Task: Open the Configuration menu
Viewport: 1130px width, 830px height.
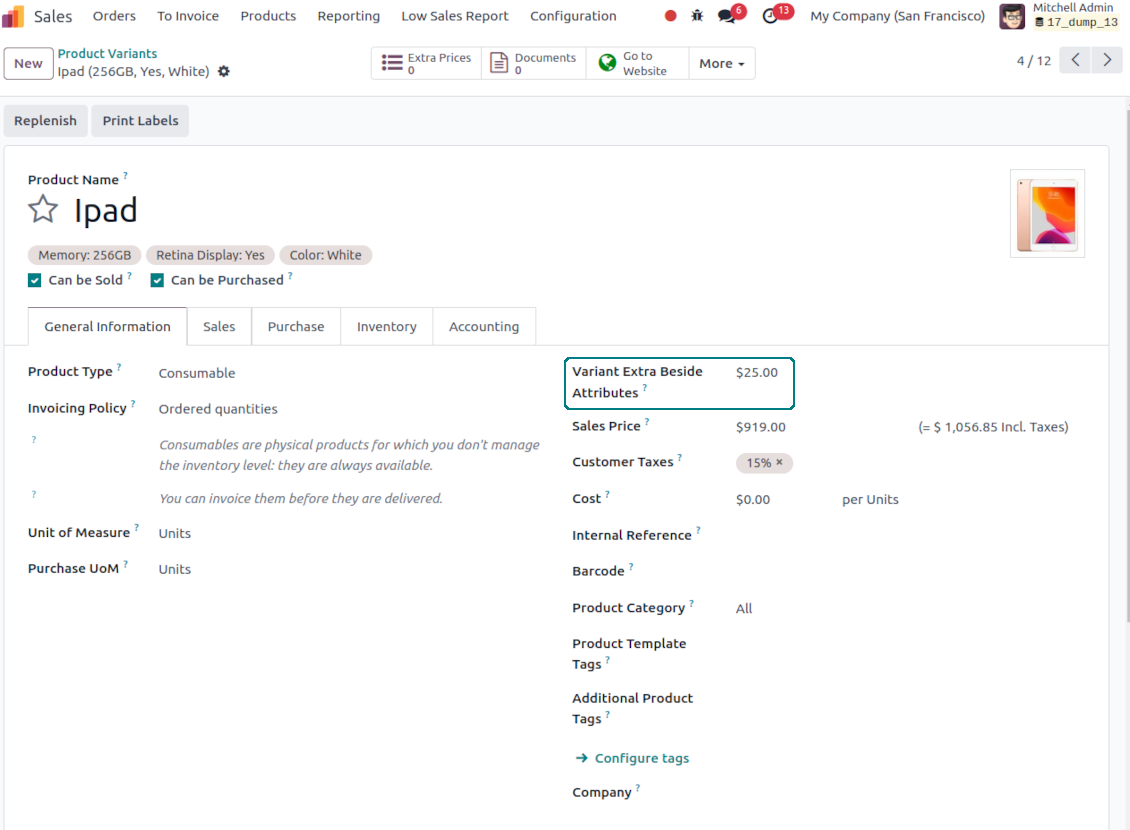Action: 573,16
